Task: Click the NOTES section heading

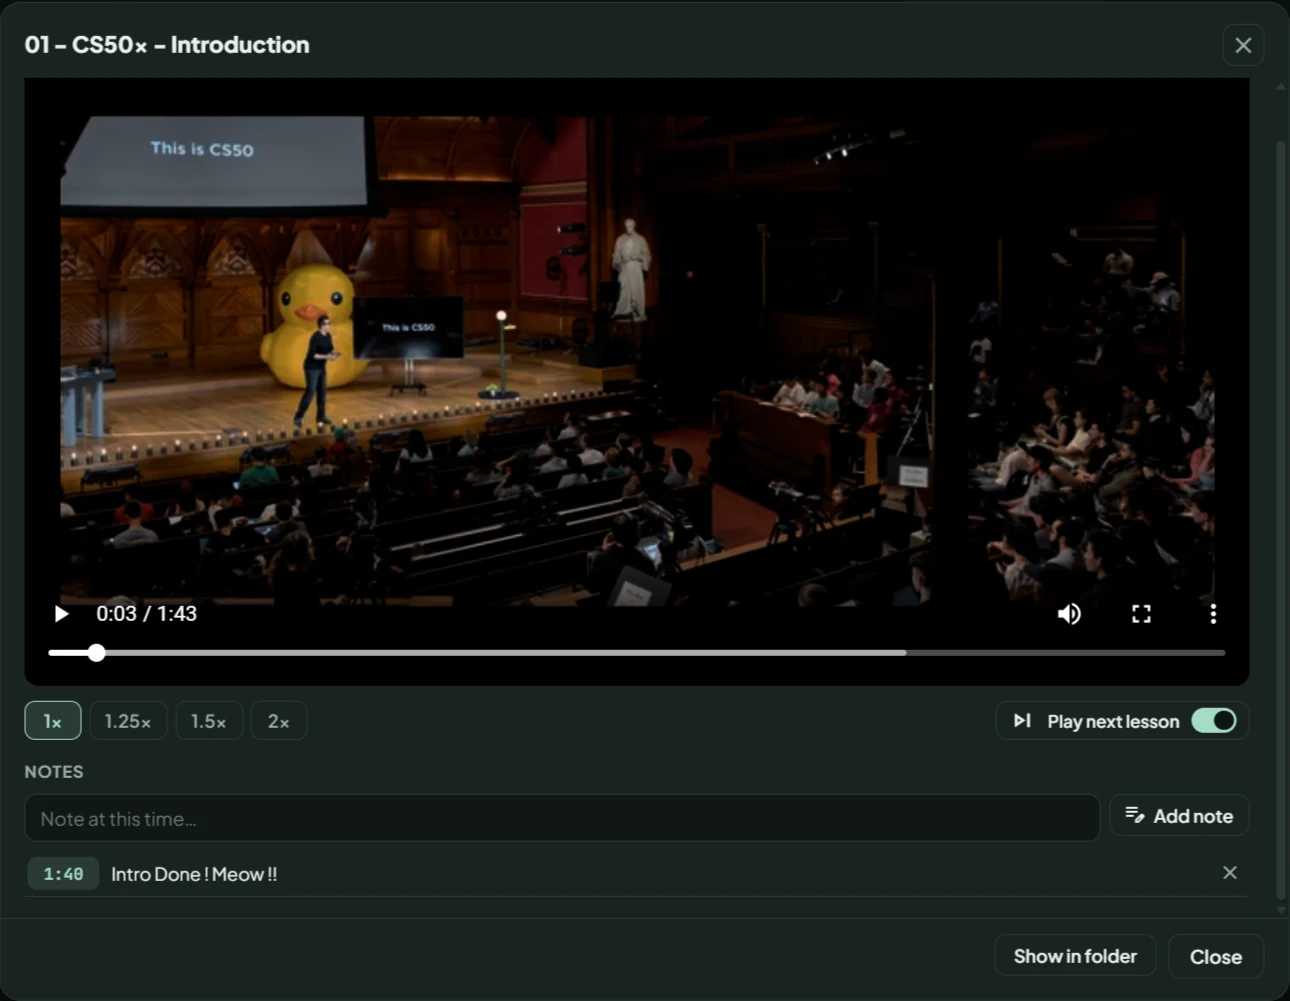Action: [x=54, y=772]
